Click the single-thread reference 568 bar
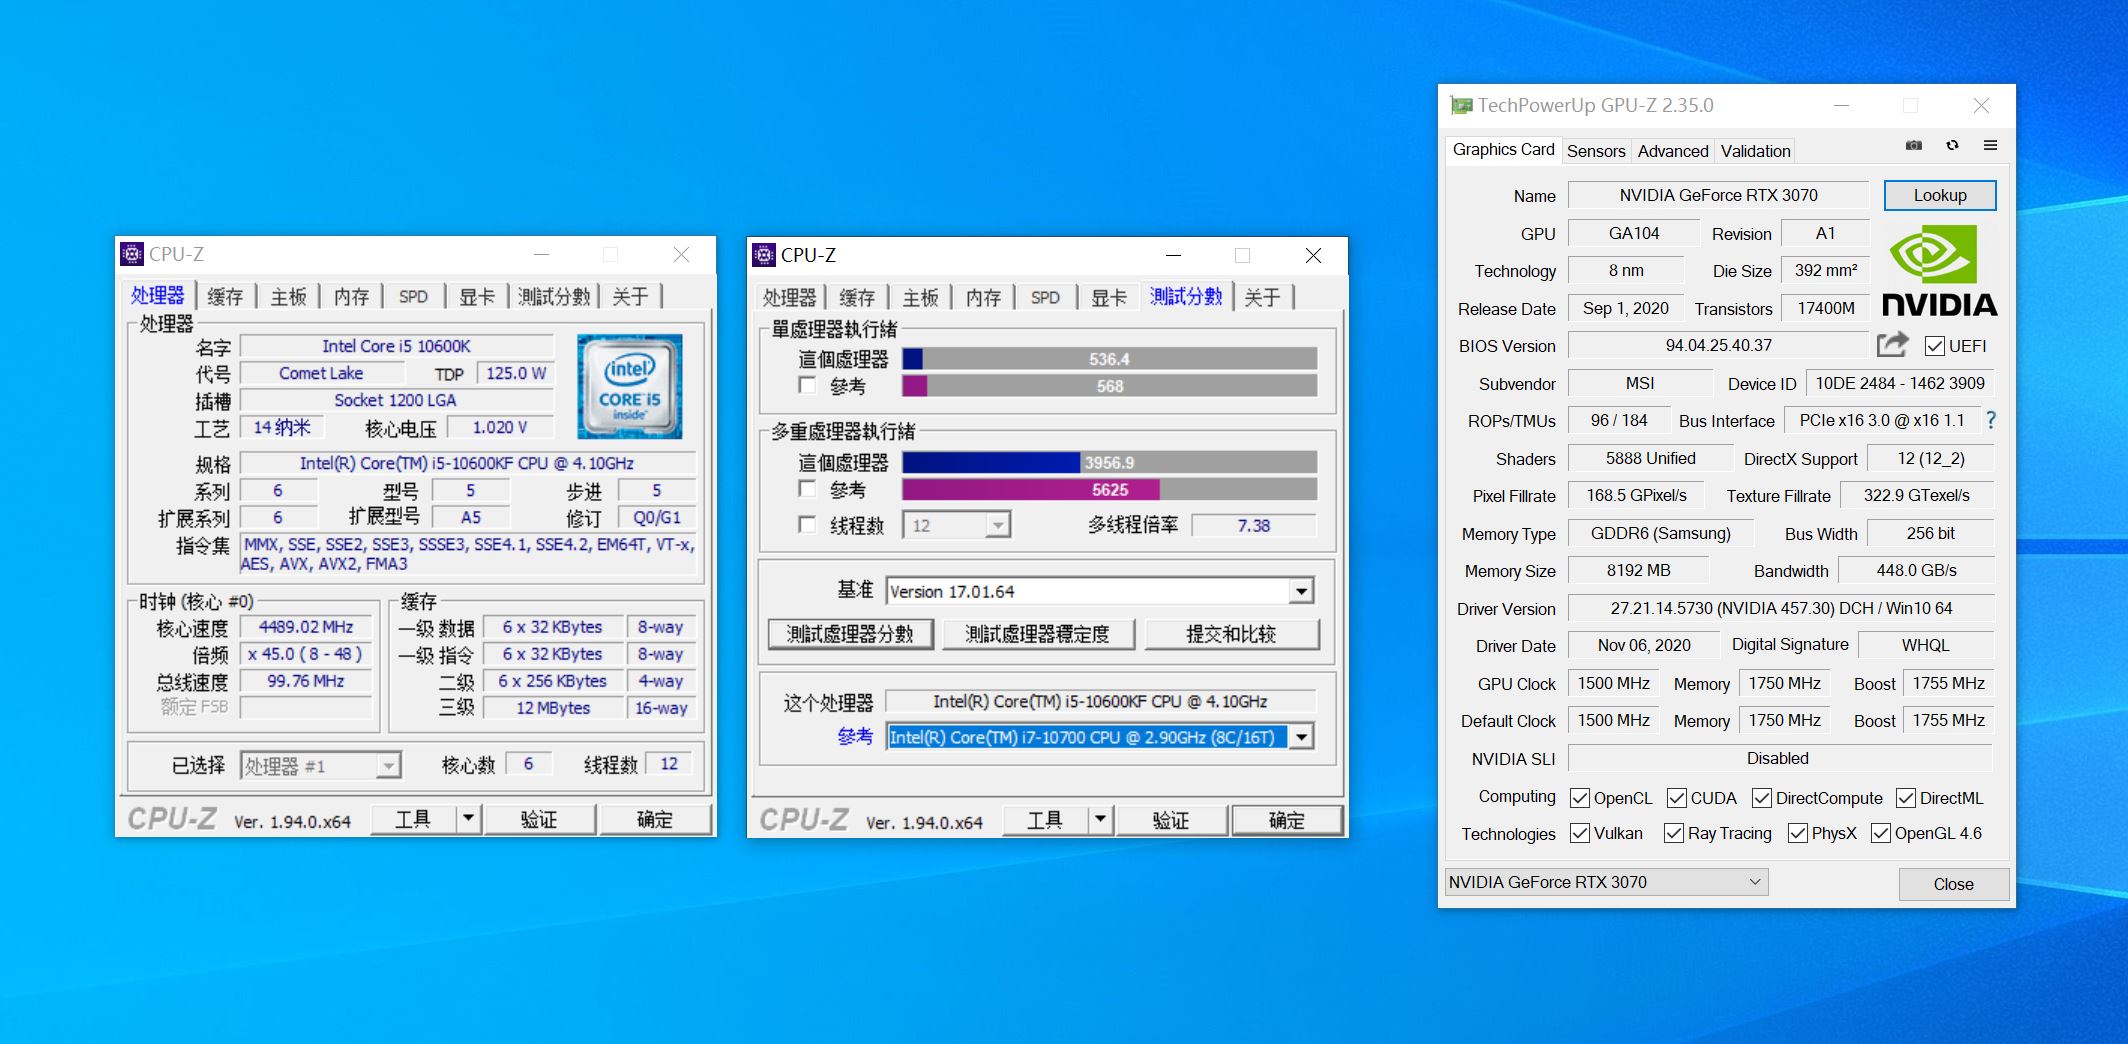Viewport: 2128px width, 1044px height. click(x=1109, y=386)
